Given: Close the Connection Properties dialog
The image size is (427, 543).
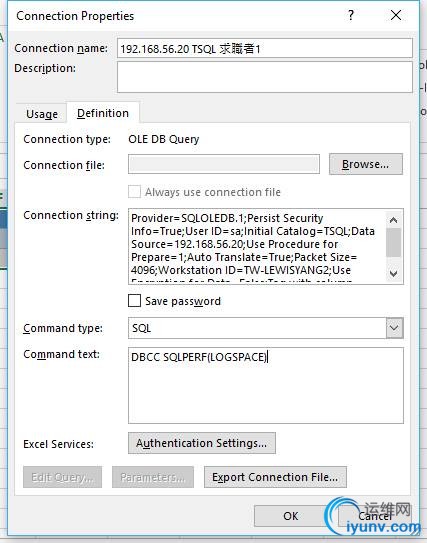Looking at the screenshot, I should click(396, 15).
